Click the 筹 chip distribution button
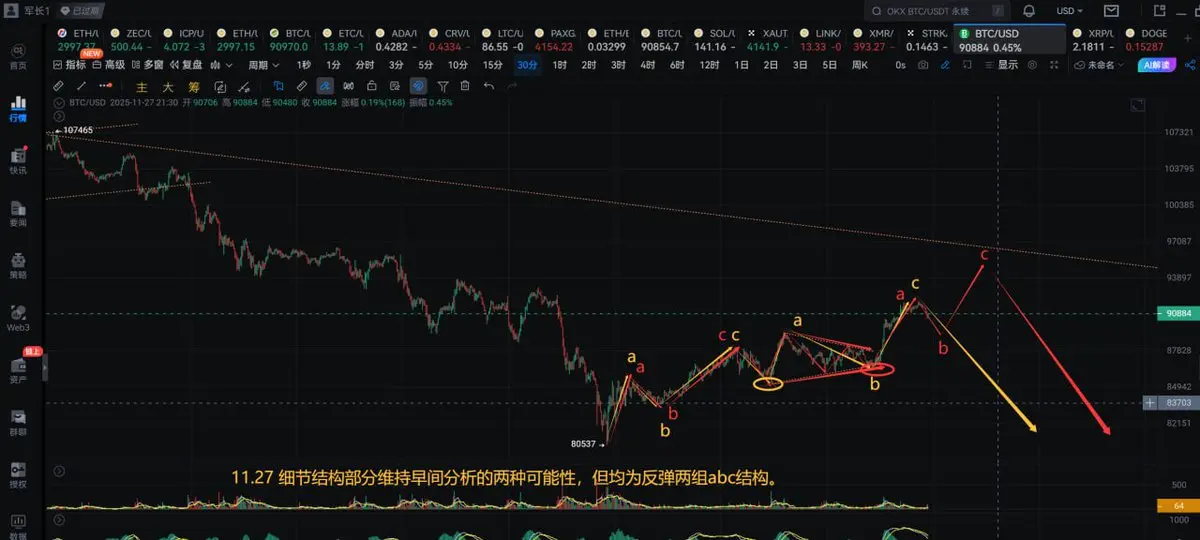 [x=194, y=87]
